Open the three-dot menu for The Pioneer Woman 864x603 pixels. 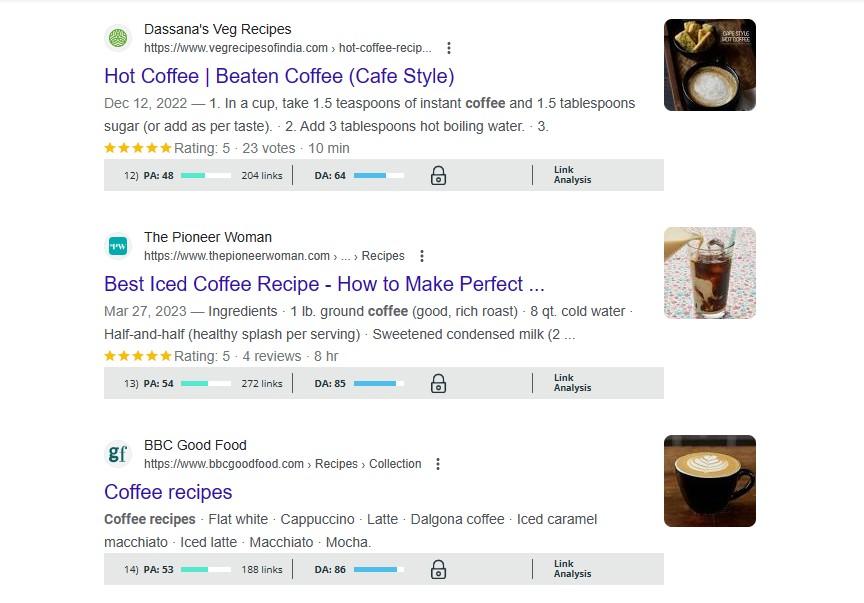point(422,256)
